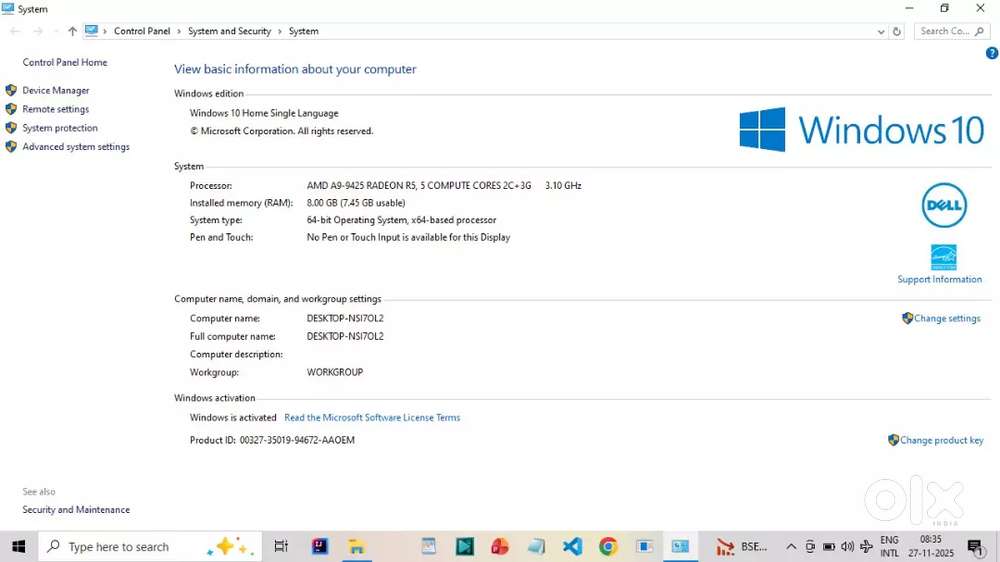Click the search magnifier icon
The height and width of the screenshot is (562, 1000).
click(980, 31)
